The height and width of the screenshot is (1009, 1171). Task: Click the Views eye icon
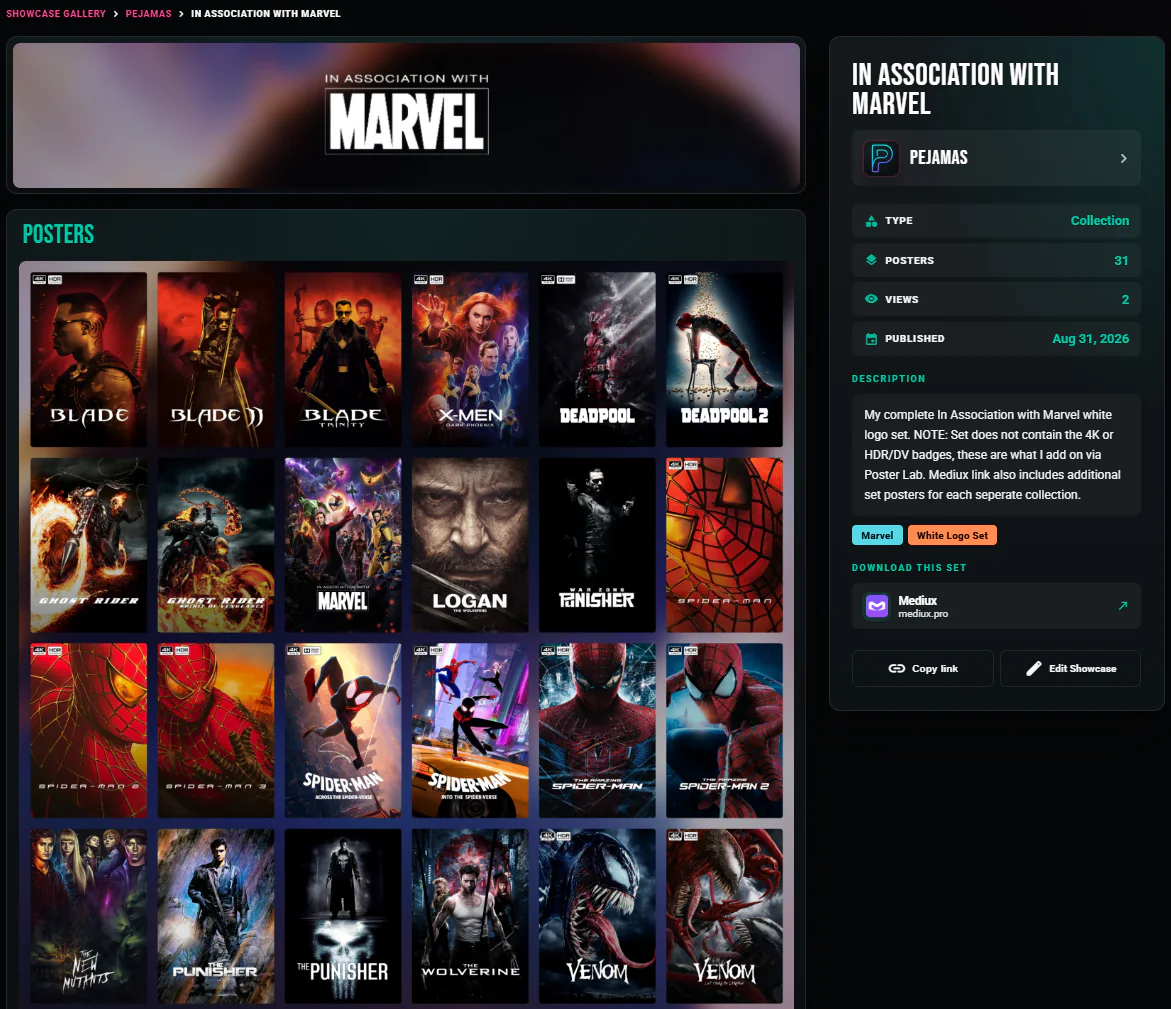click(871, 299)
